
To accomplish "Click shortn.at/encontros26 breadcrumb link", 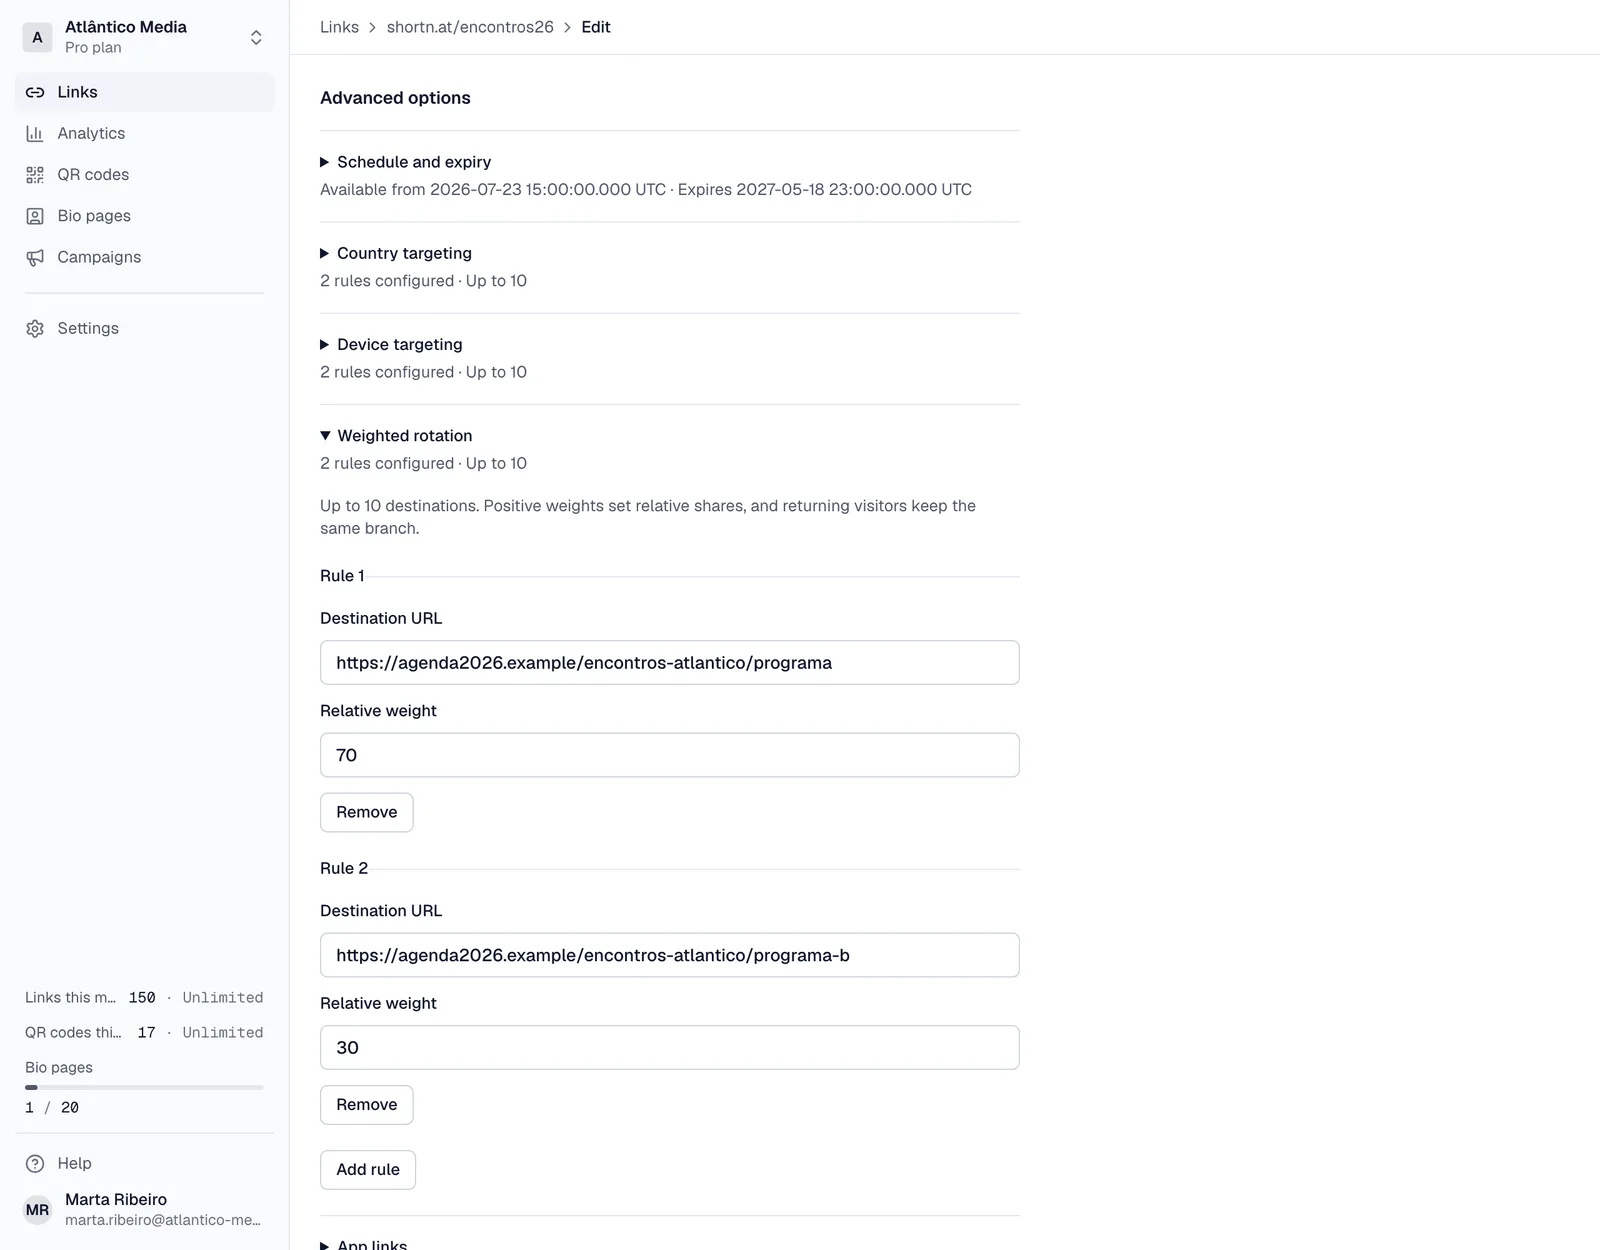I will (x=470, y=27).
